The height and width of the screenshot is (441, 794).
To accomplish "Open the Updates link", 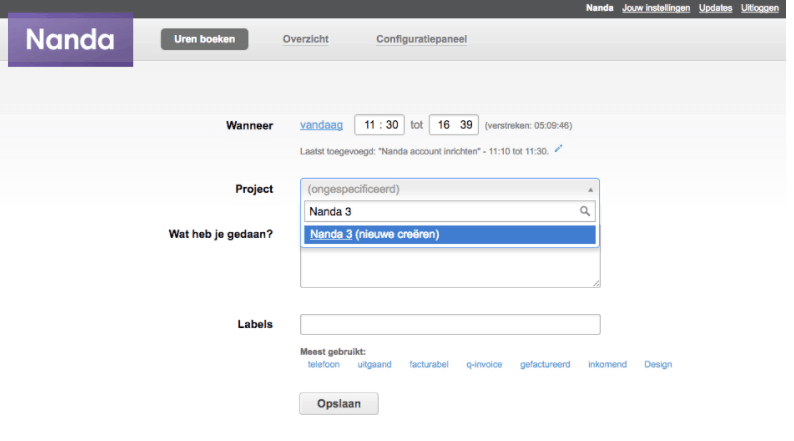I will click(x=716, y=8).
